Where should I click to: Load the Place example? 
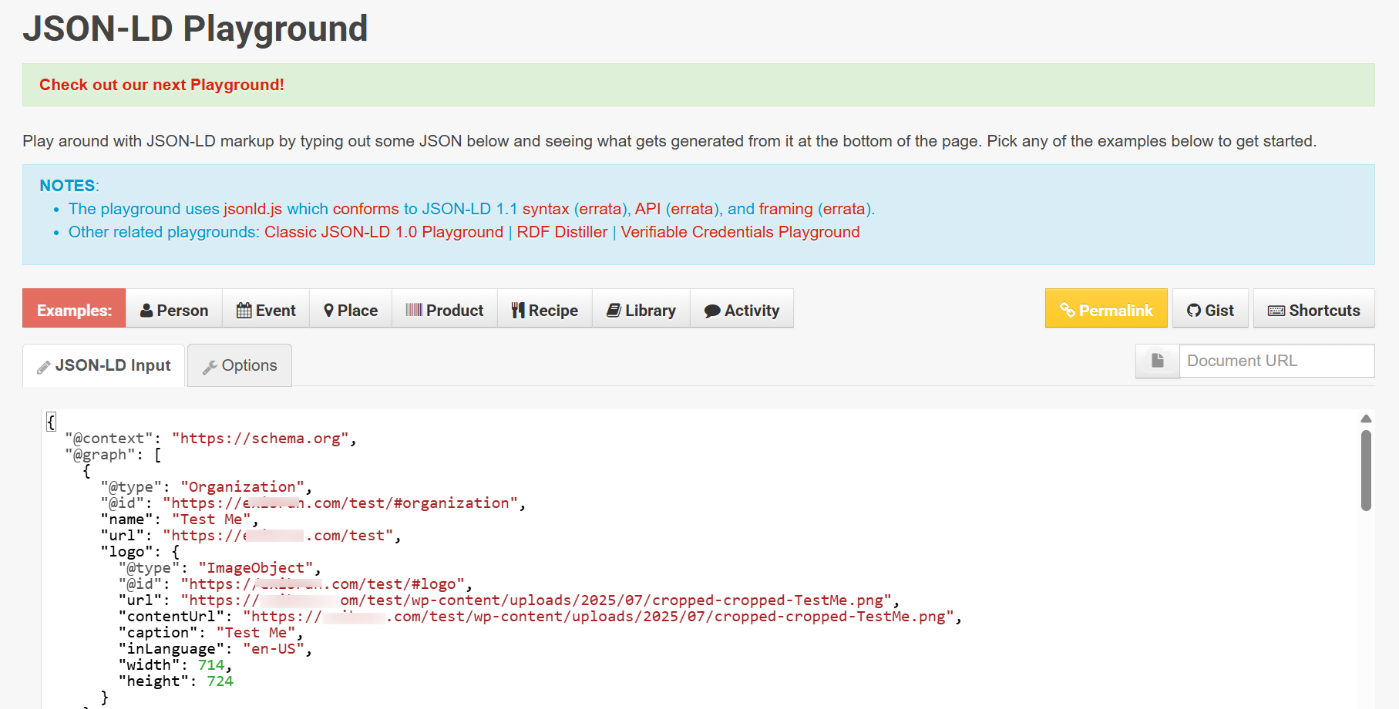pyautogui.click(x=350, y=310)
